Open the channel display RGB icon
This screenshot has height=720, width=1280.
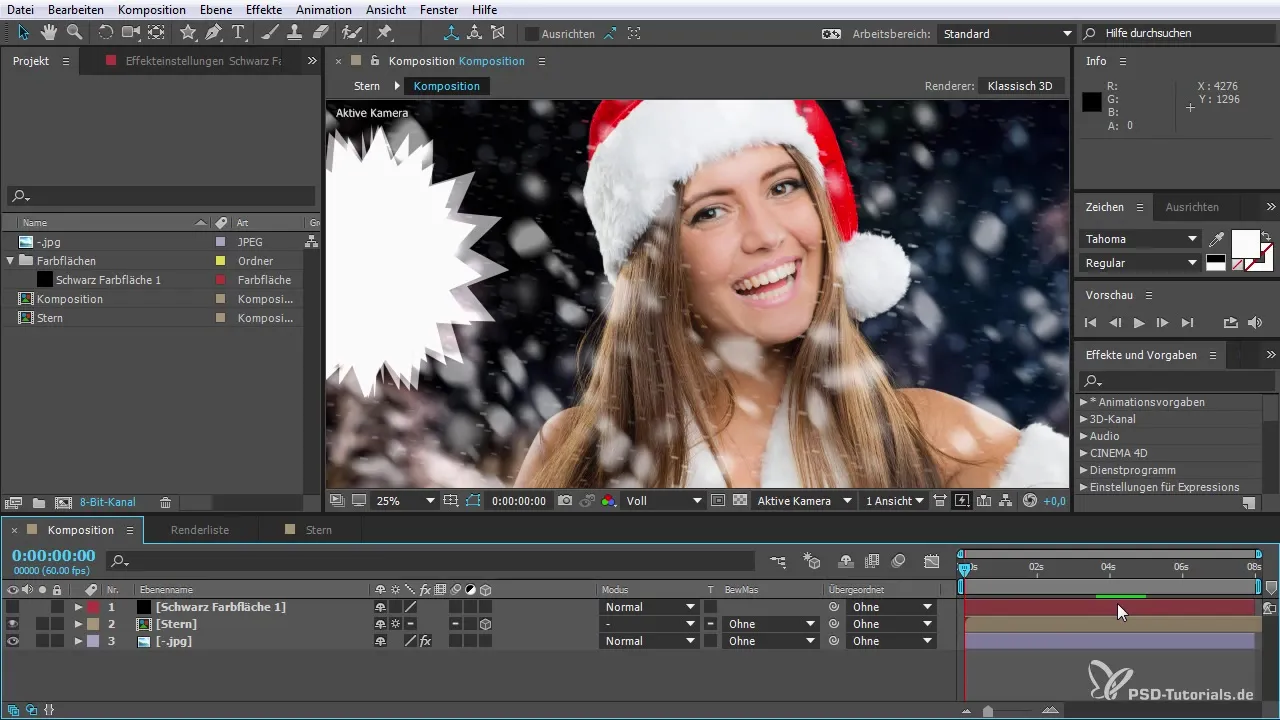click(x=608, y=501)
